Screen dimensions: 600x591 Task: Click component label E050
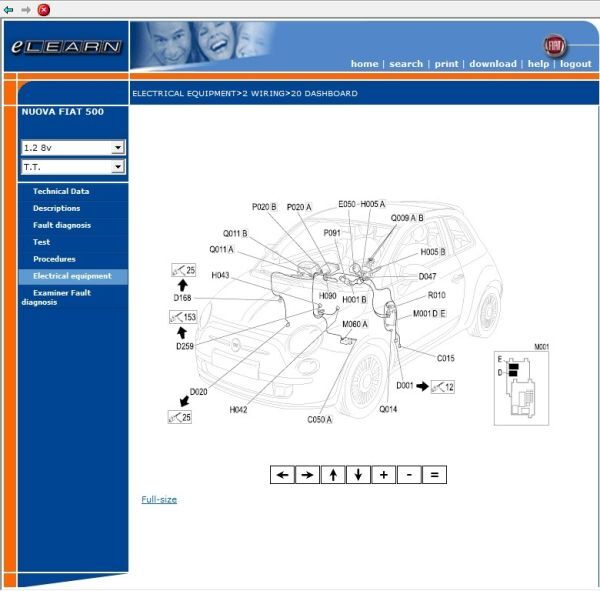point(347,204)
